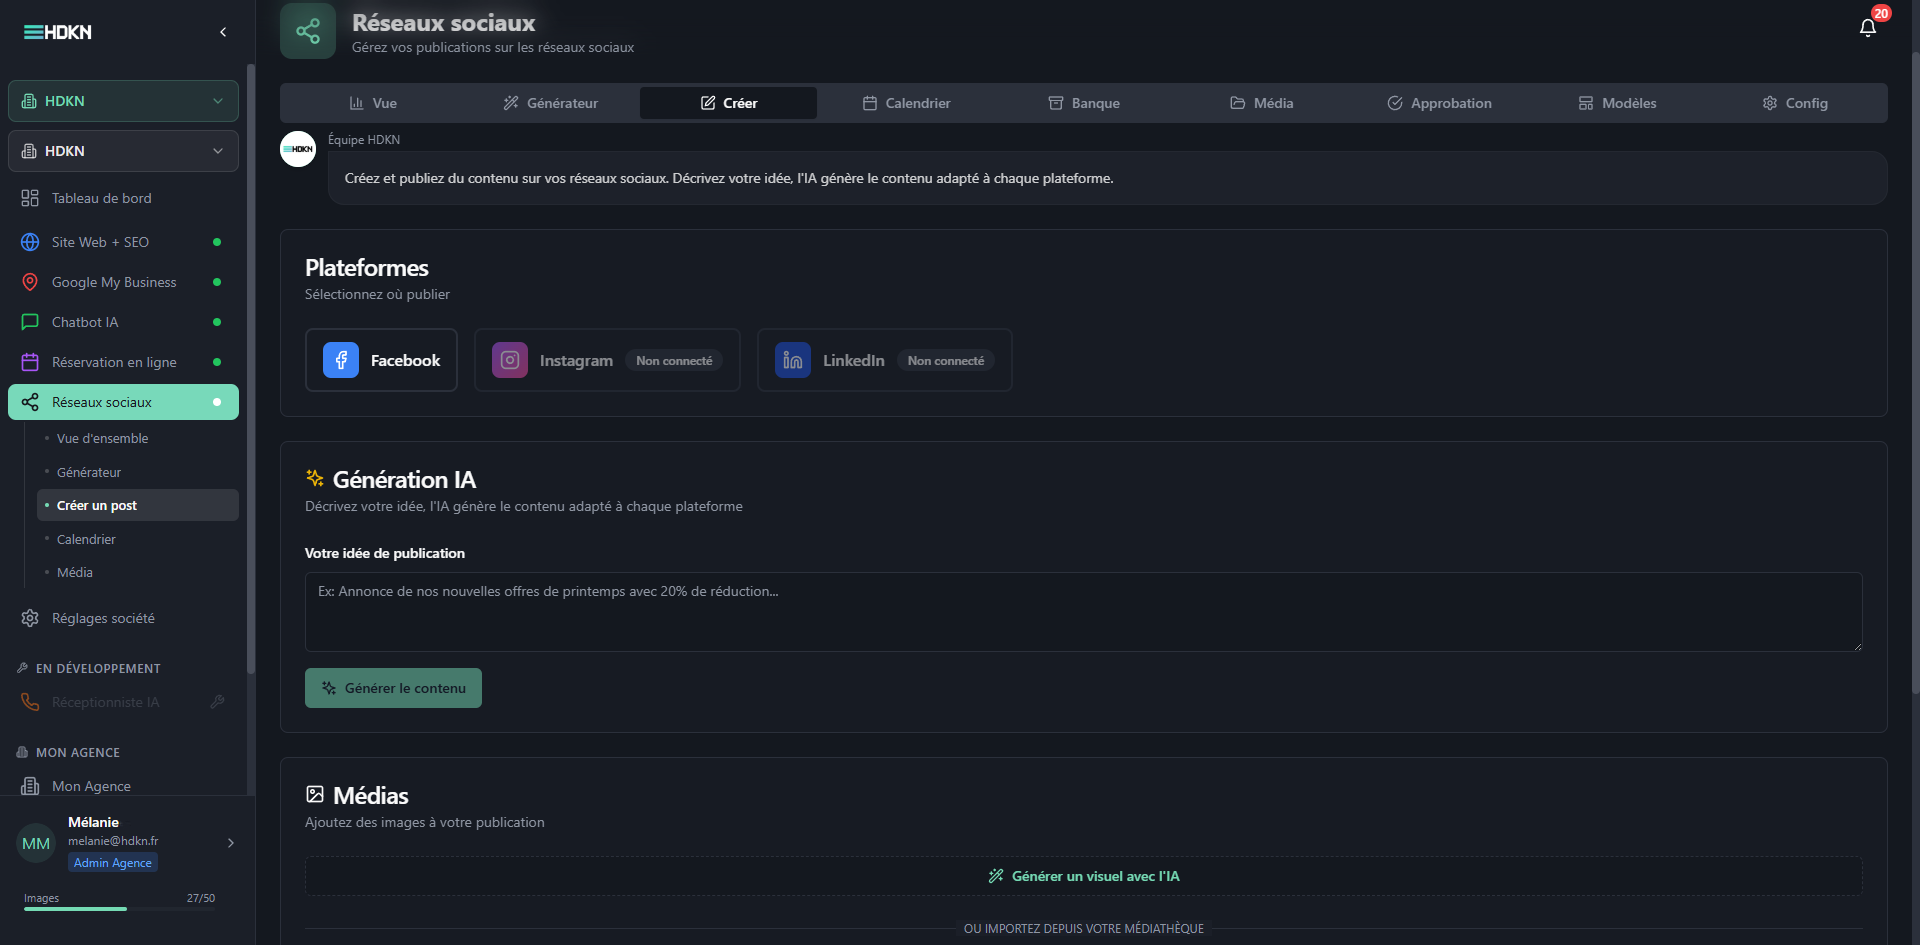This screenshot has height=945, width=1920.
Task: Click the sparkle icon beside Génération IA
Action: (x=315, y=478)
